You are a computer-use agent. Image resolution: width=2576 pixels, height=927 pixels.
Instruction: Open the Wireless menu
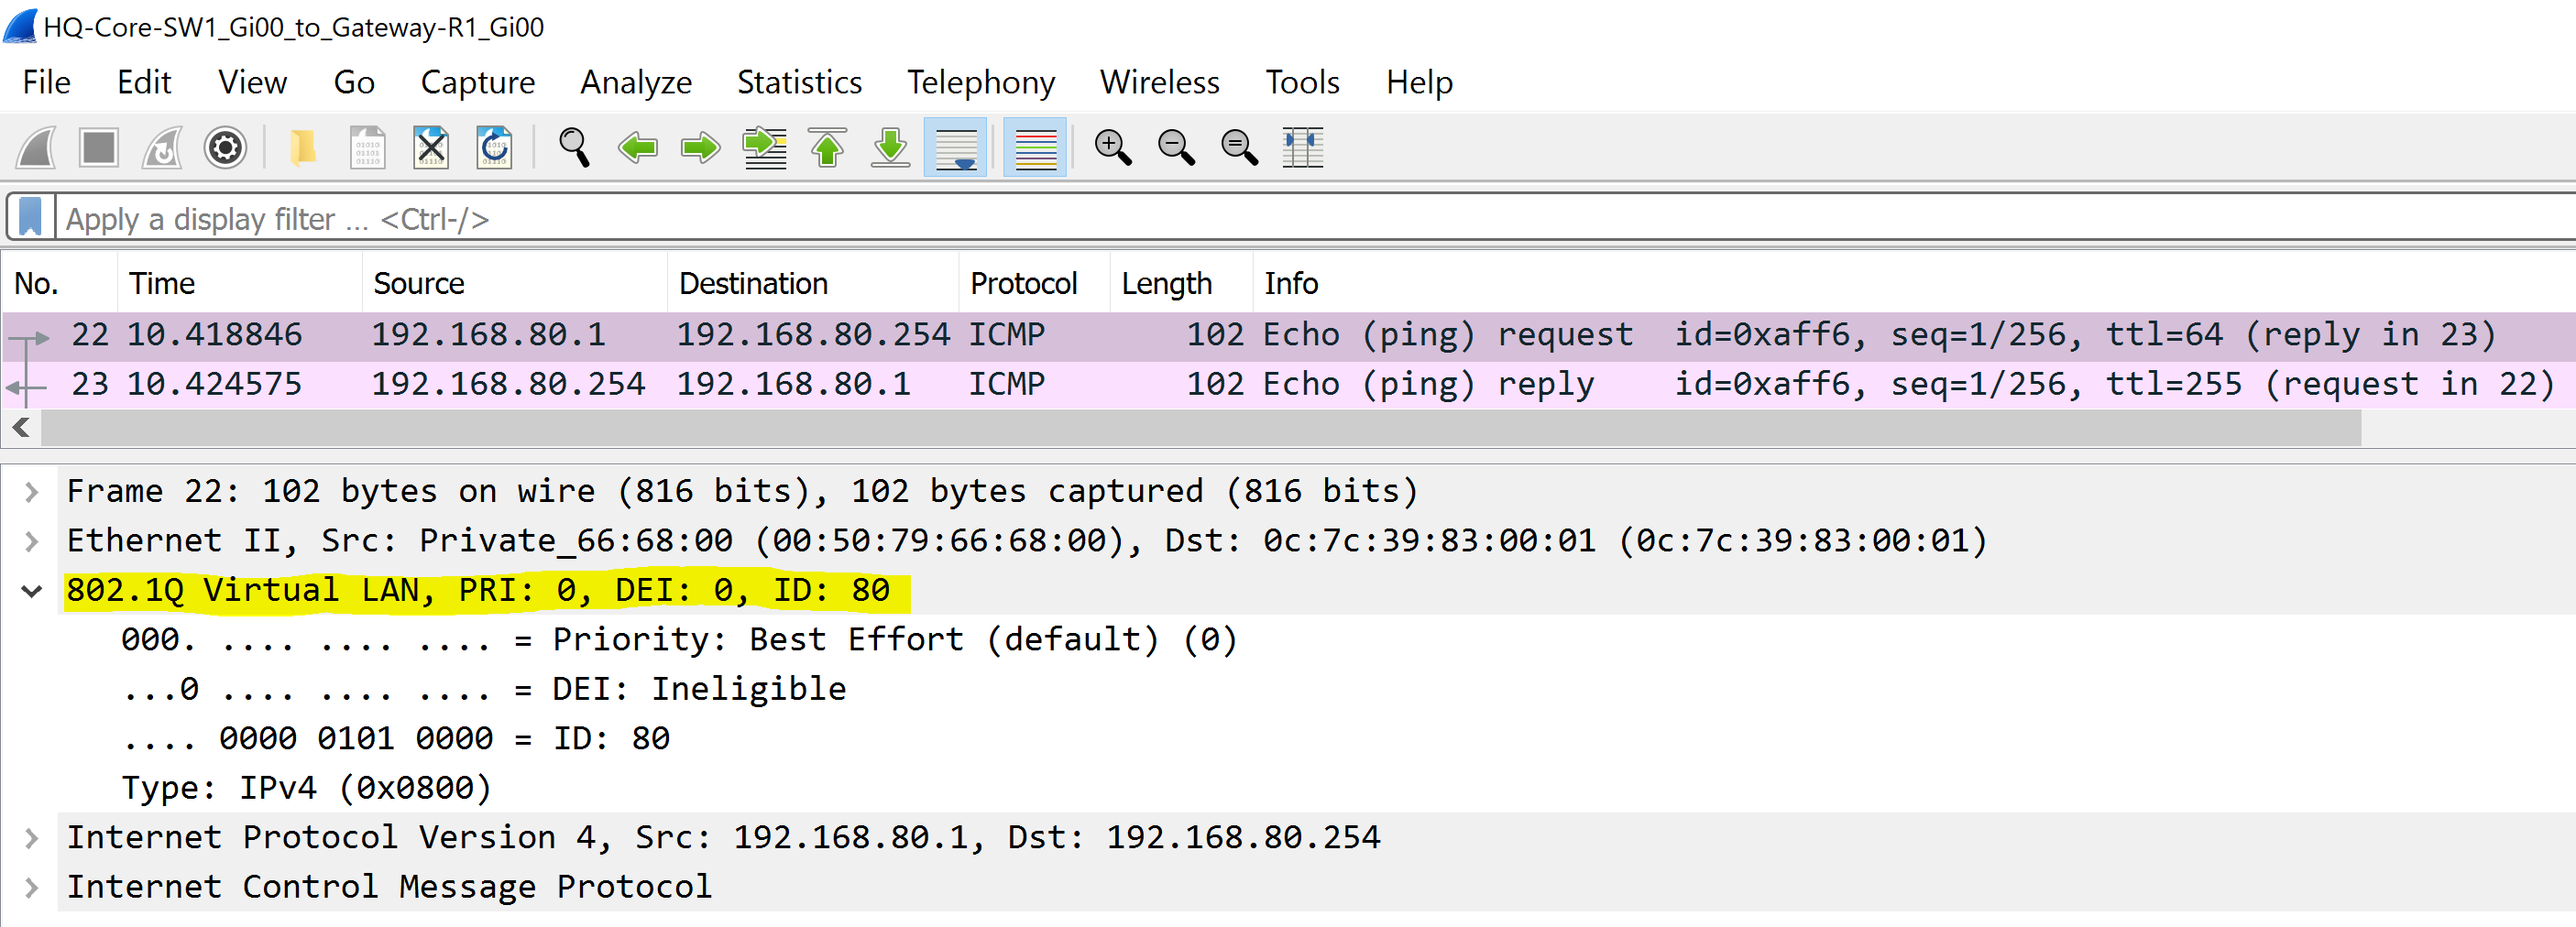[x=1160, y=82]
